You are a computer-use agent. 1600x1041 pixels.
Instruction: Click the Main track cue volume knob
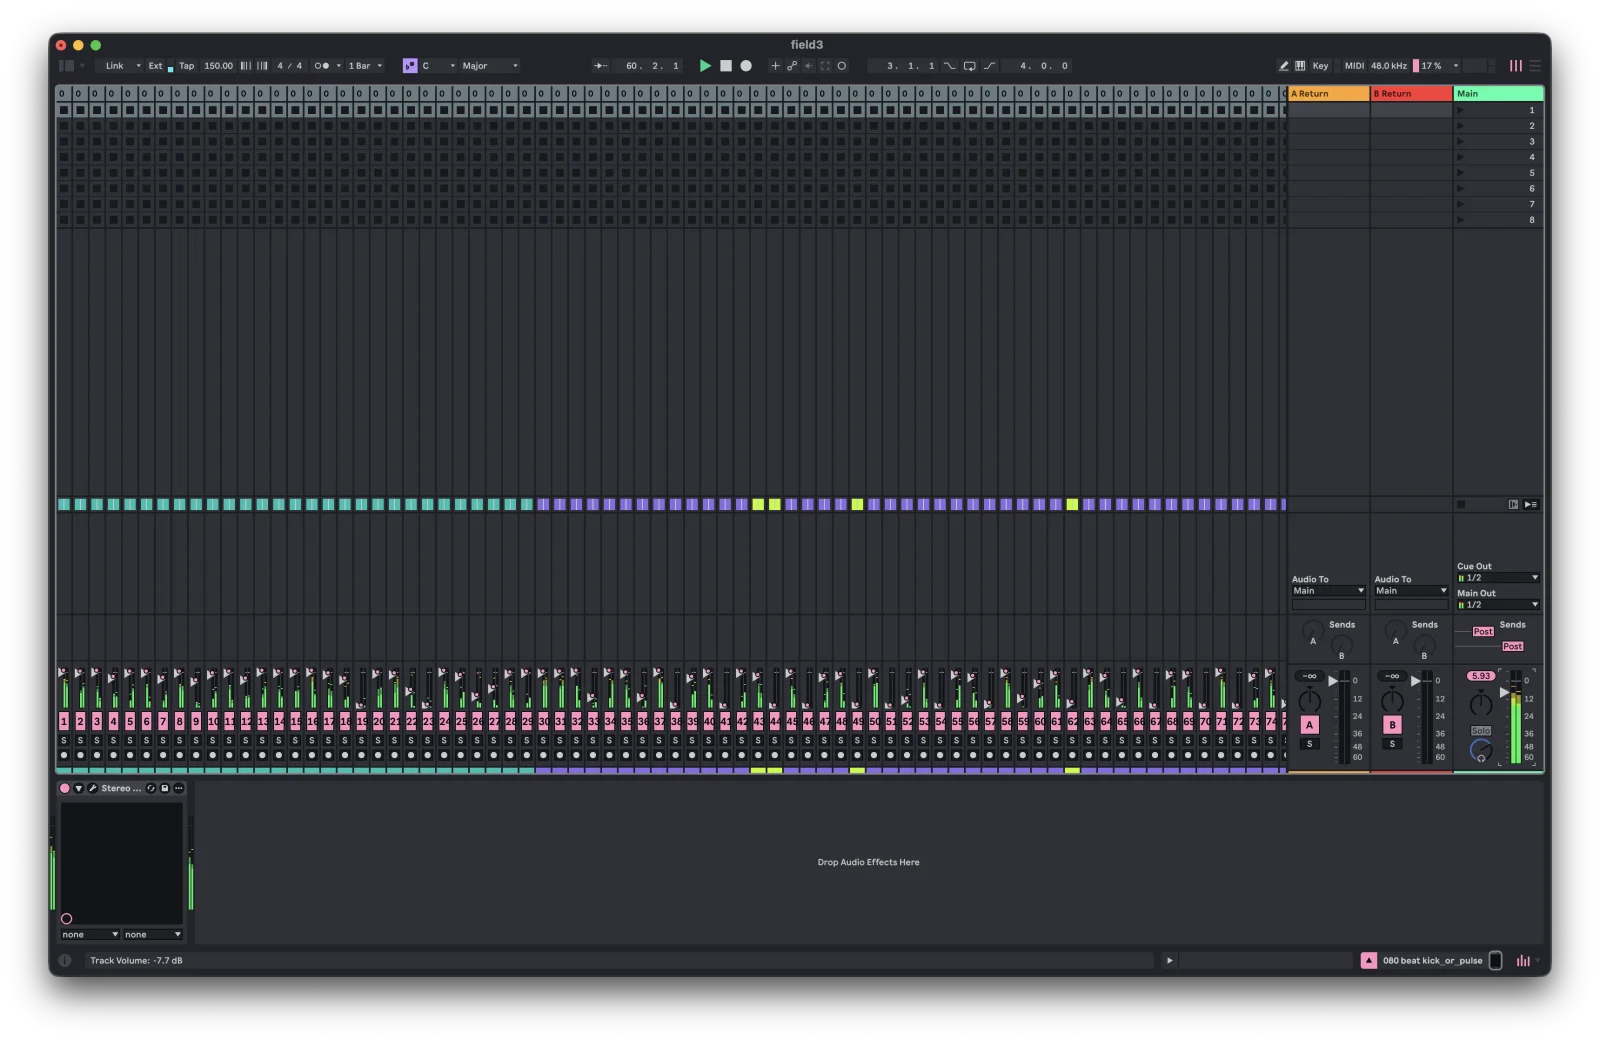1481,751
